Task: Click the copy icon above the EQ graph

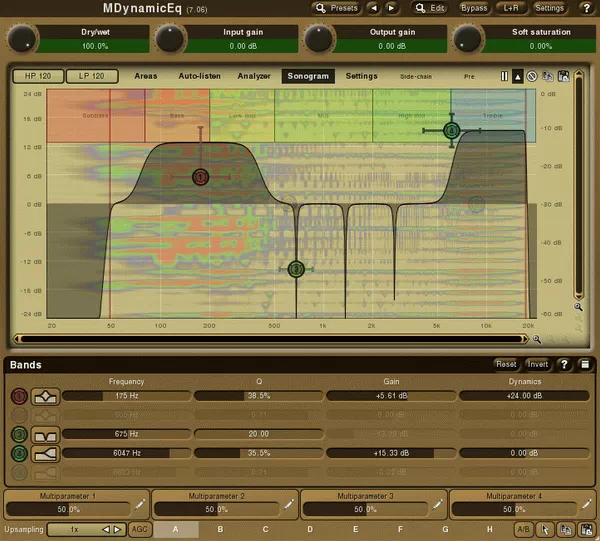Action: coord(548,76)
